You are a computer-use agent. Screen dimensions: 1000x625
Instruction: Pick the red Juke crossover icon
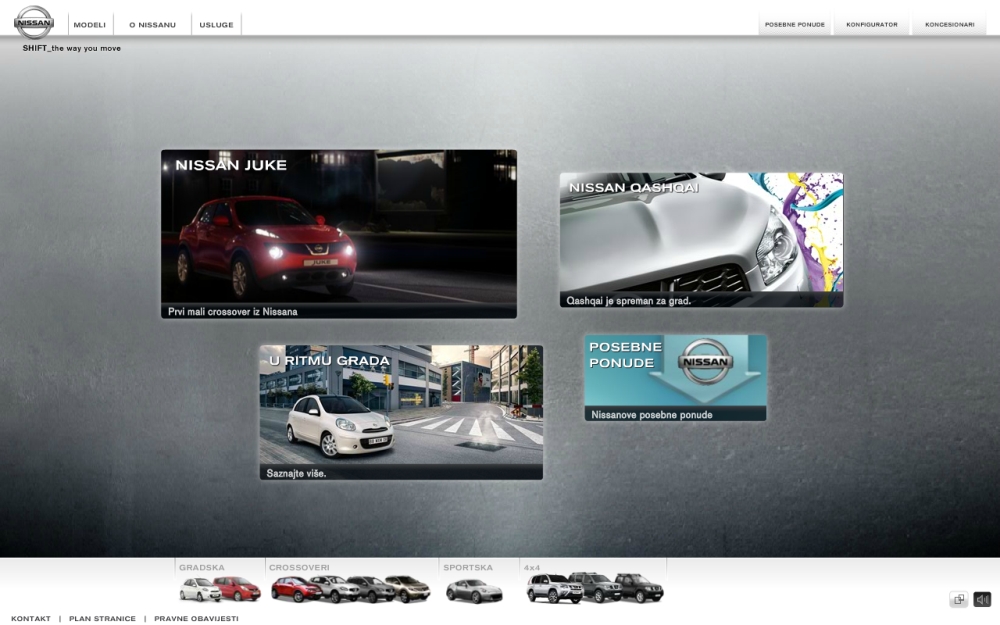(295, 589)
